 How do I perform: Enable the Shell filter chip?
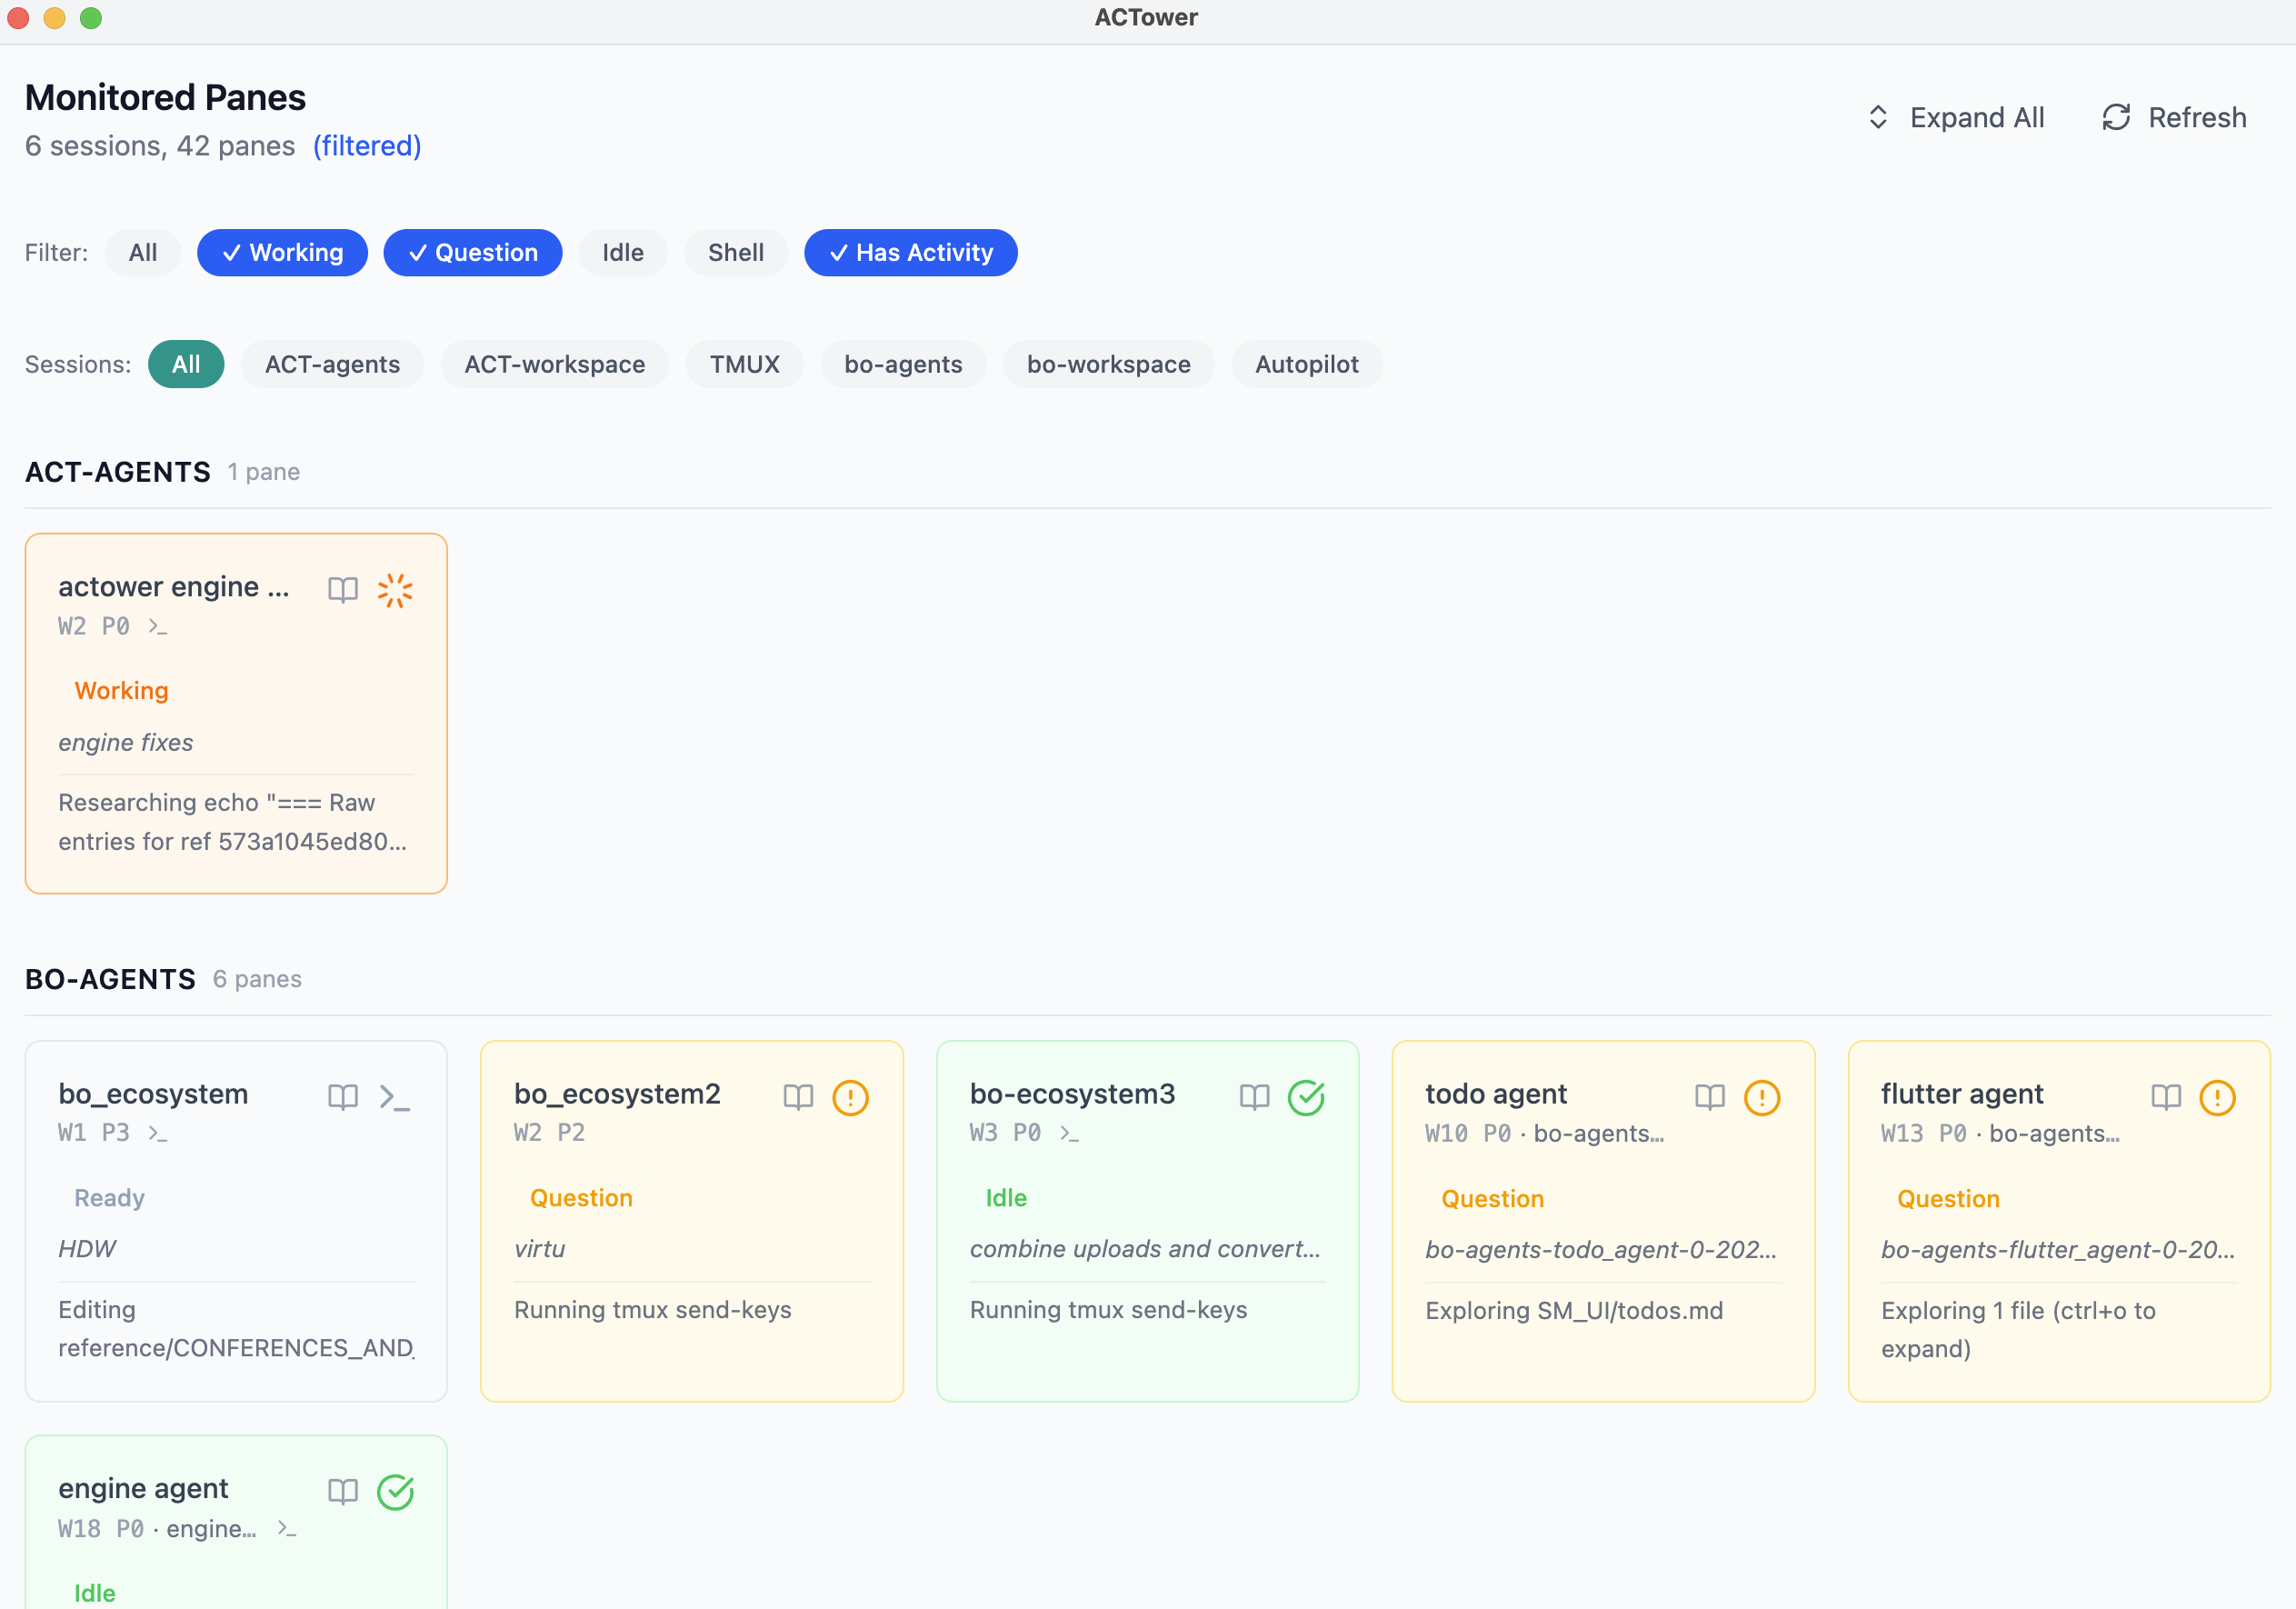point(736,253)
